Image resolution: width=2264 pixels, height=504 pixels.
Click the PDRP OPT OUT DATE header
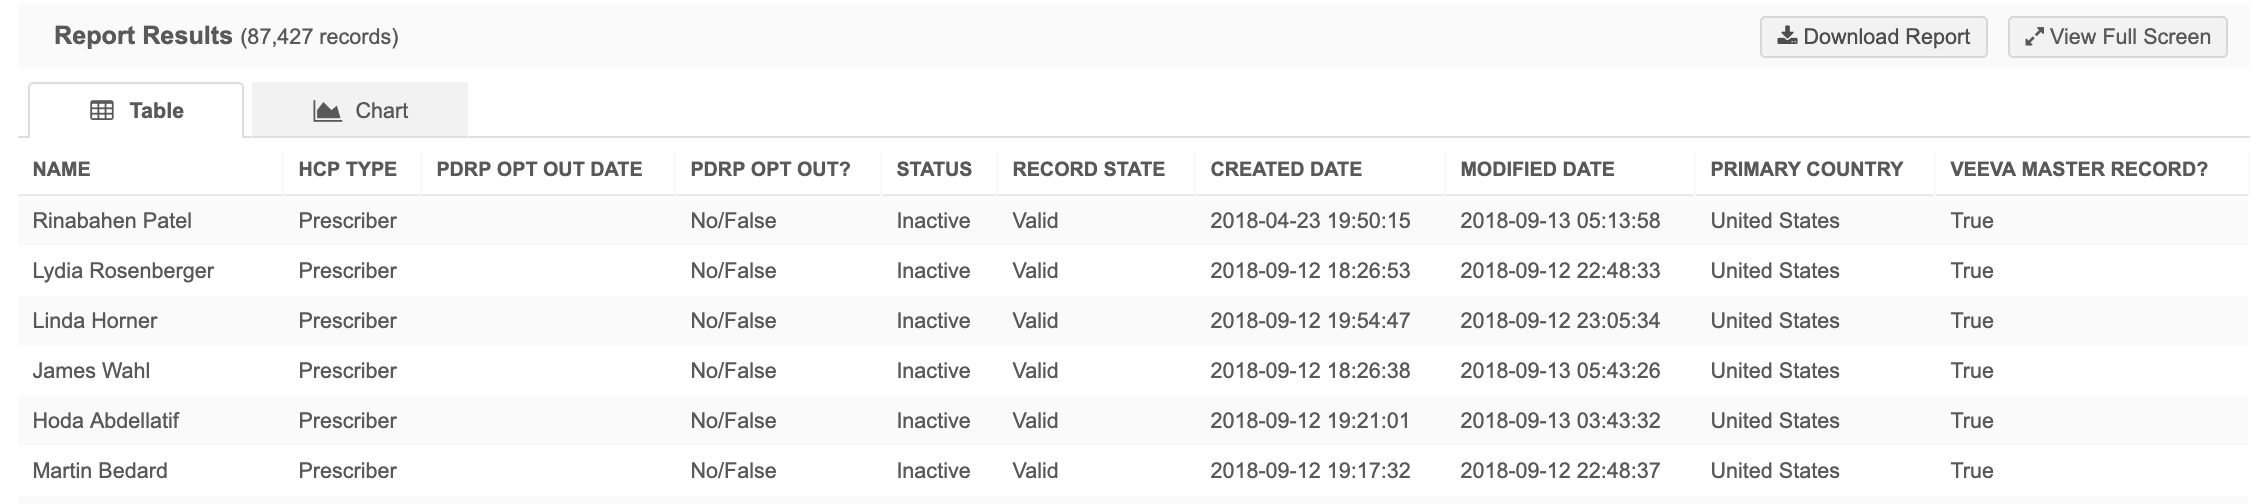tap(539, 169)
